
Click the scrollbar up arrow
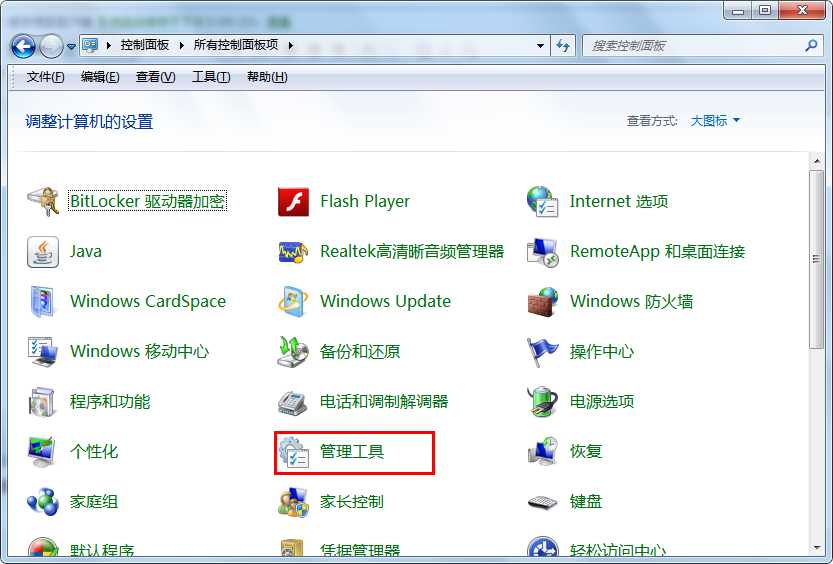pyautogui.click(x=817, y=161)
